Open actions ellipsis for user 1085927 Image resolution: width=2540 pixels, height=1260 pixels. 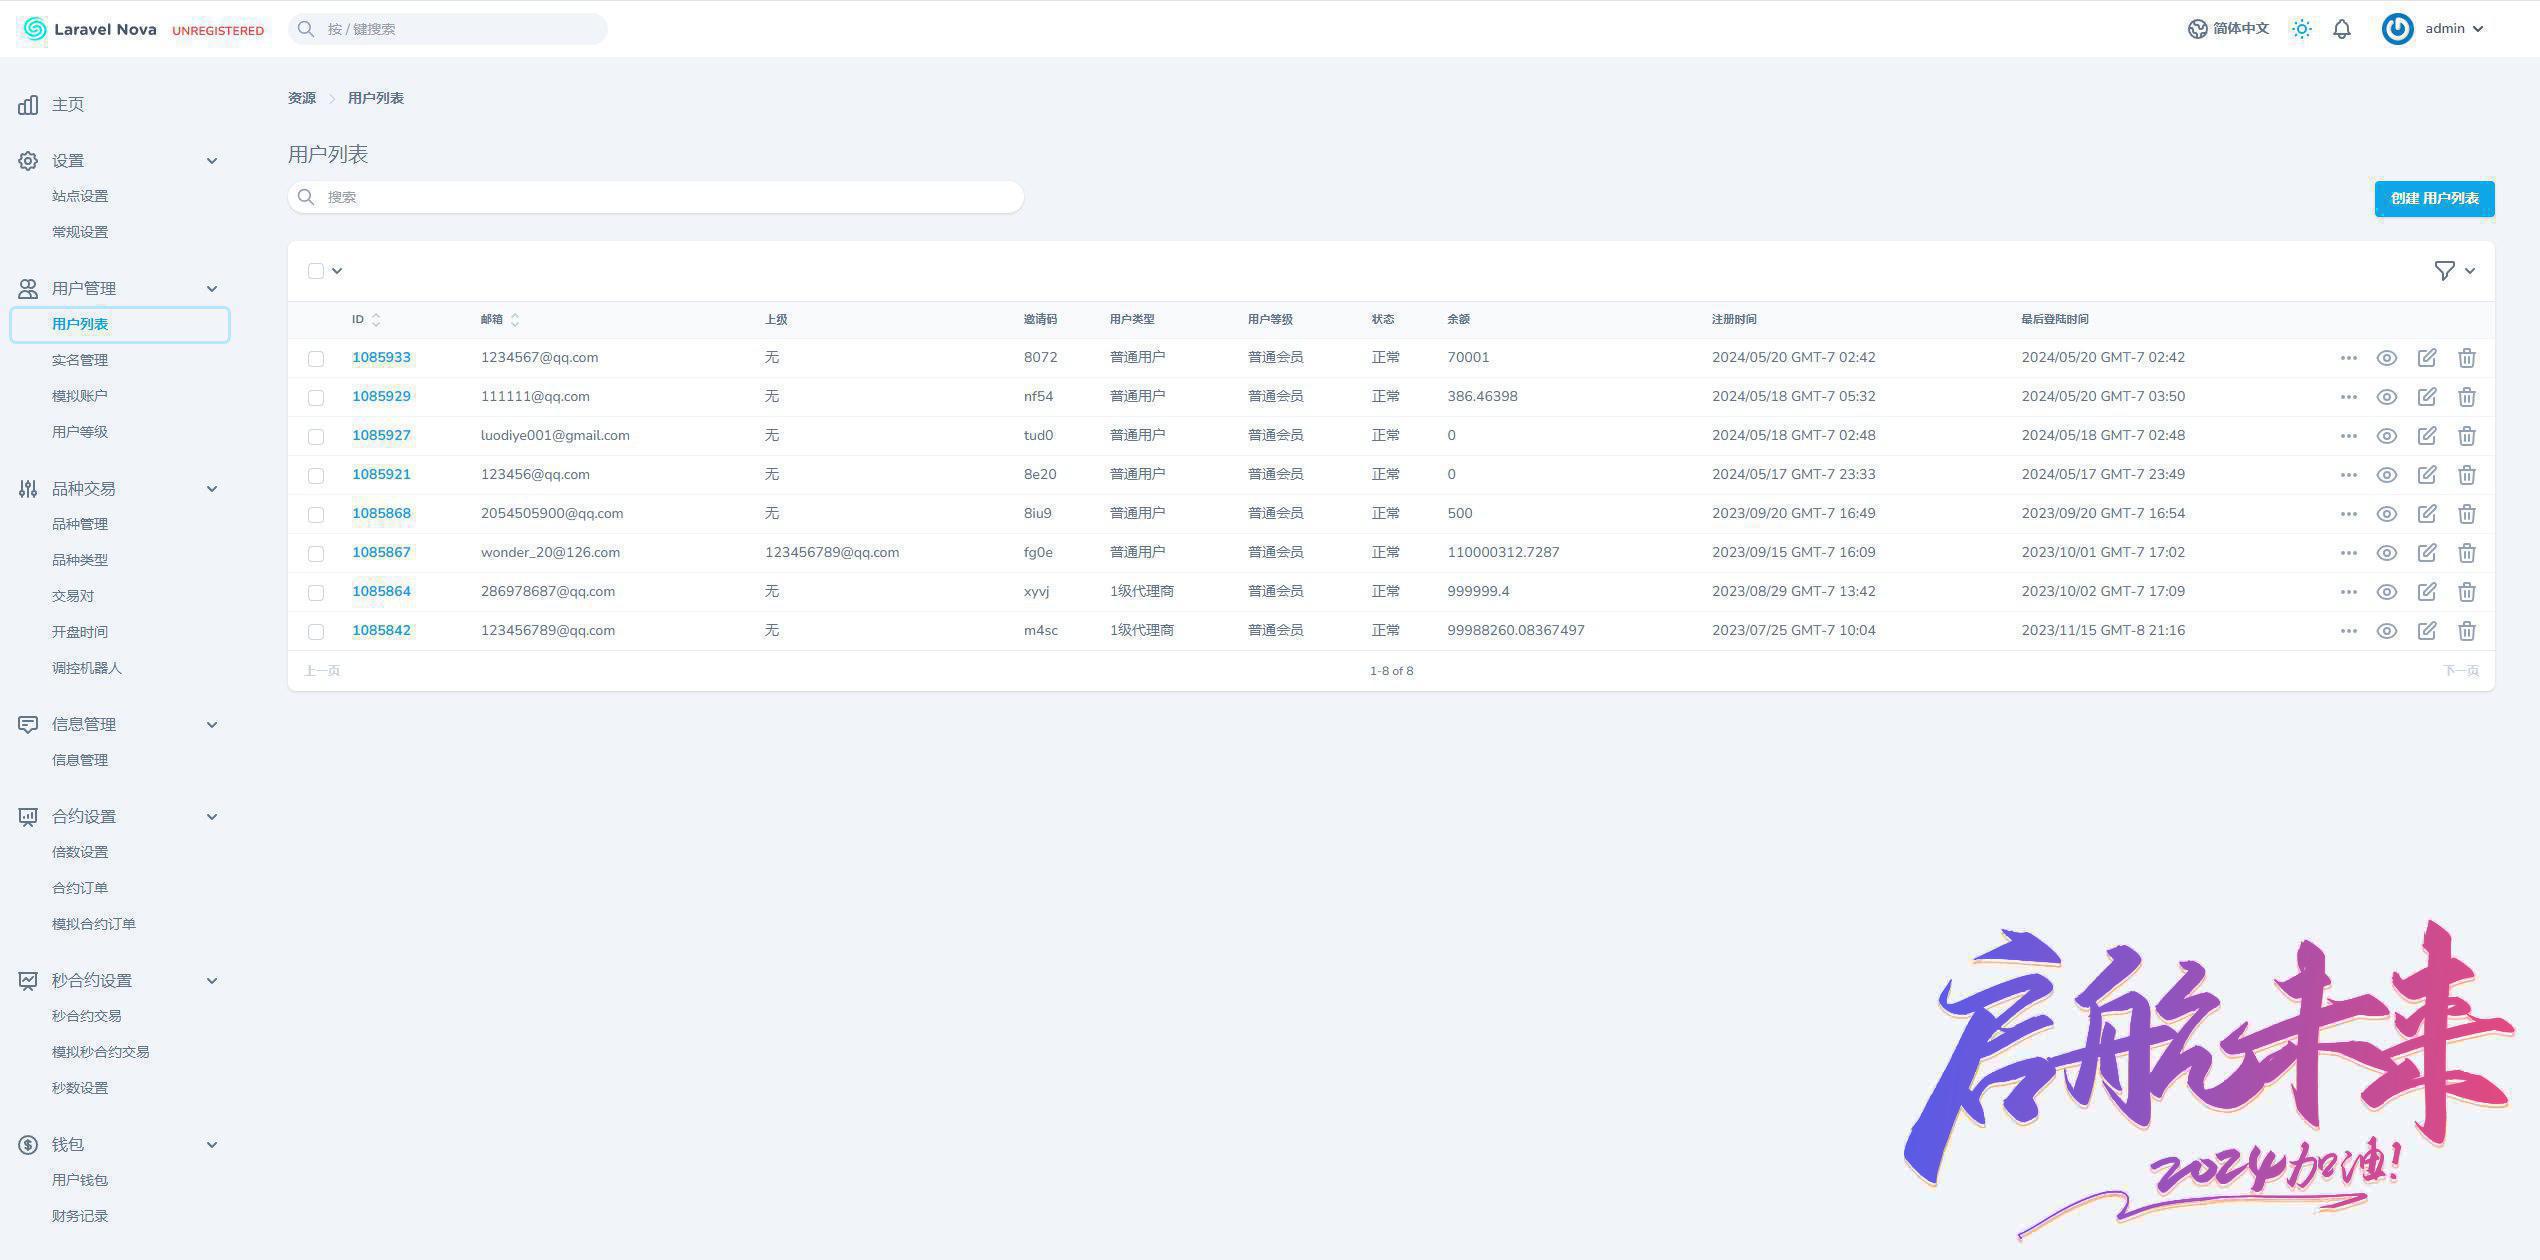pyautogui.click(x=2349, y=436)
